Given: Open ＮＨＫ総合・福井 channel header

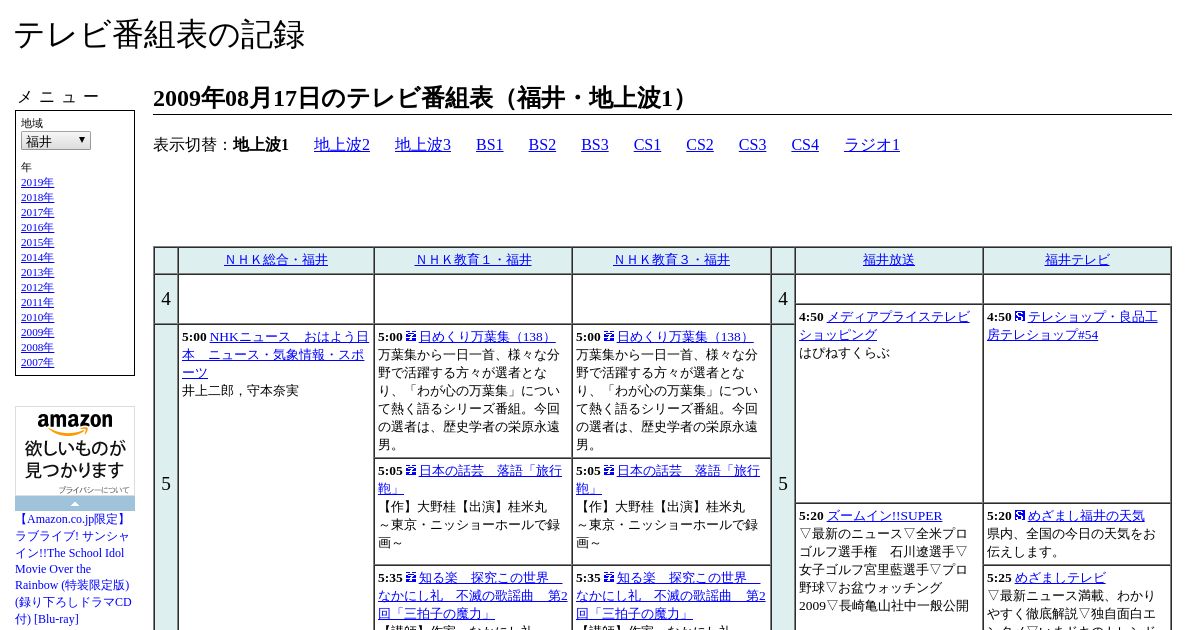Looking at the screenshot, I should (x=276, y=260).
